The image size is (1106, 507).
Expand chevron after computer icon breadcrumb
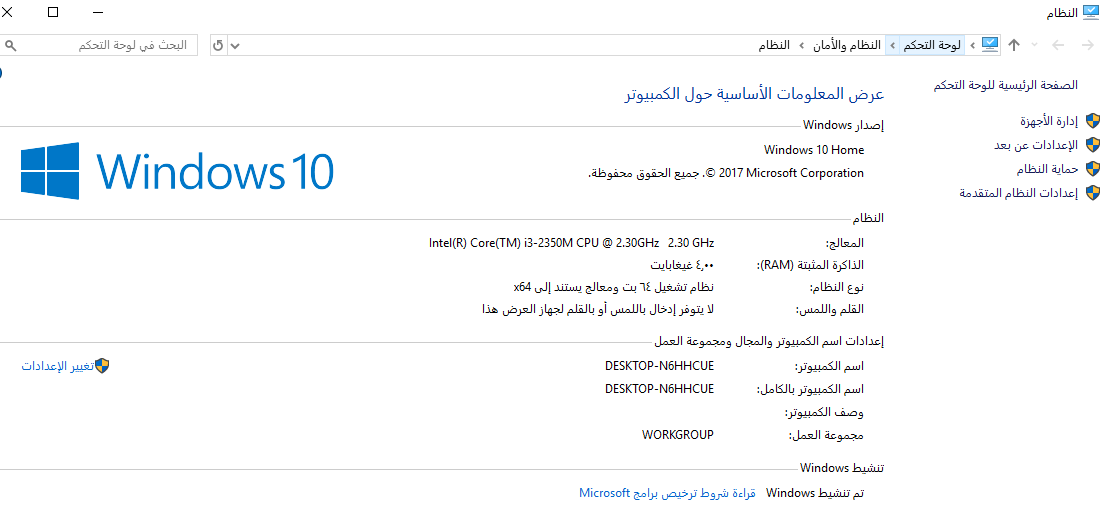click(973, 45)
